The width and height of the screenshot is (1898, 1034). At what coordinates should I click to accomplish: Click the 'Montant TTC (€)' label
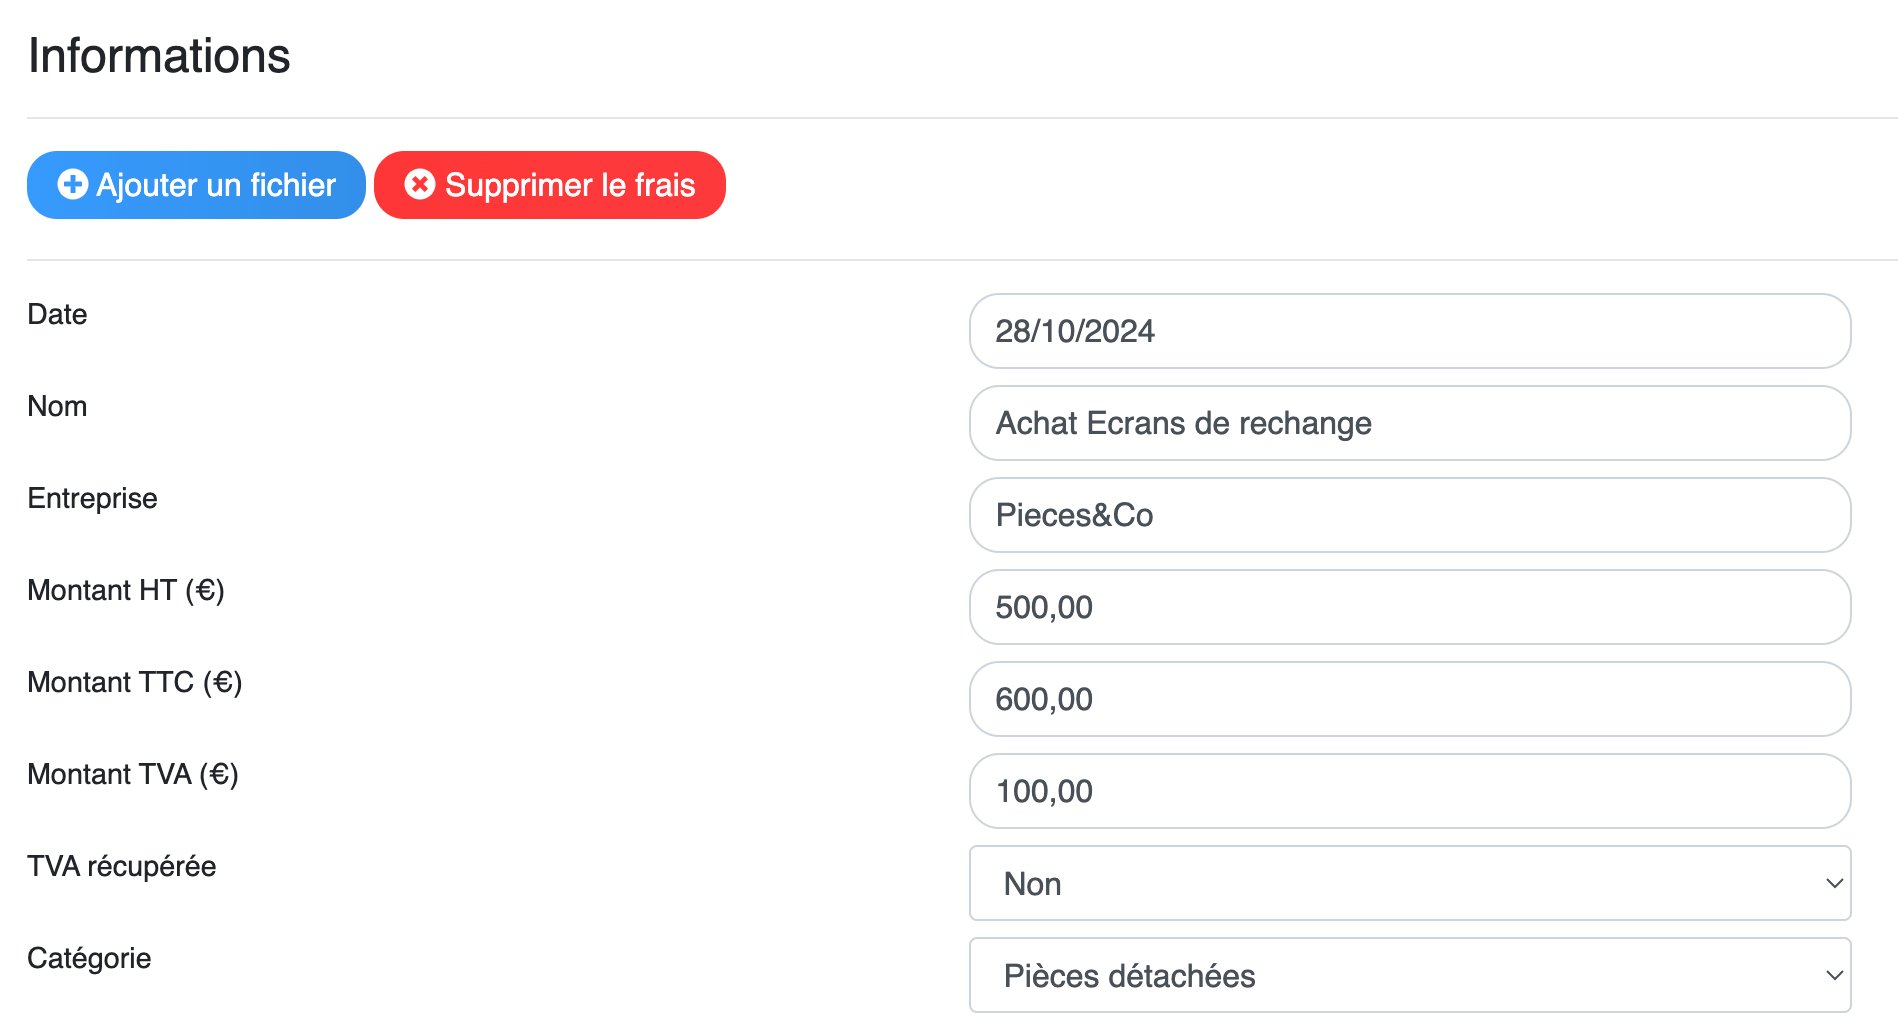point(135,682)
